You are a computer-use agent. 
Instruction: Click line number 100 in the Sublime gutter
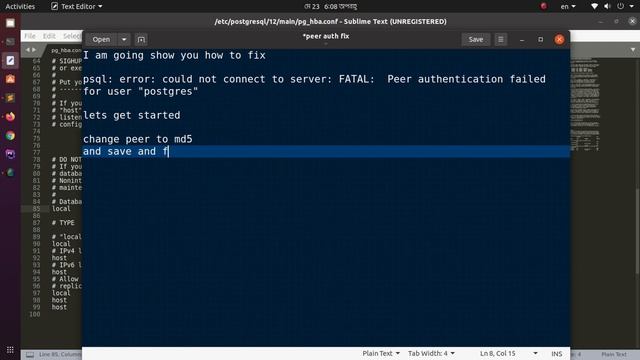(x=35, y=314)
